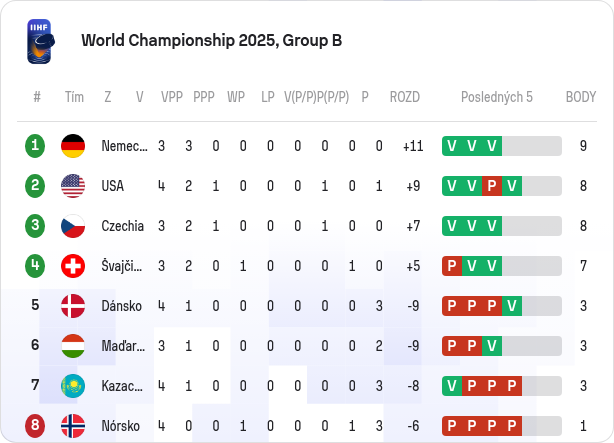The height and width of the screenshot is (443, 614).
Task: Open the Czechia team link
Action: pyautogui.click(x=123, y=226)
